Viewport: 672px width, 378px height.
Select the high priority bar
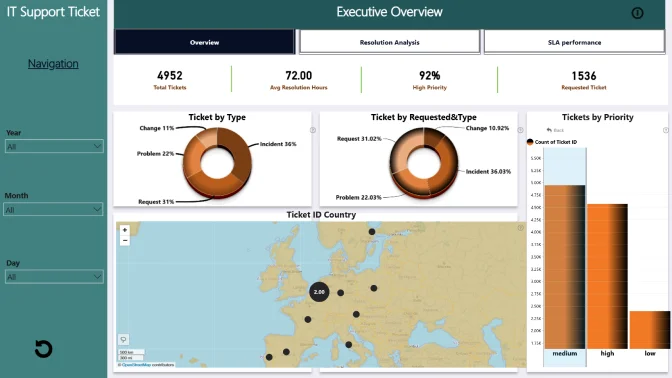[x=607, y=276]
